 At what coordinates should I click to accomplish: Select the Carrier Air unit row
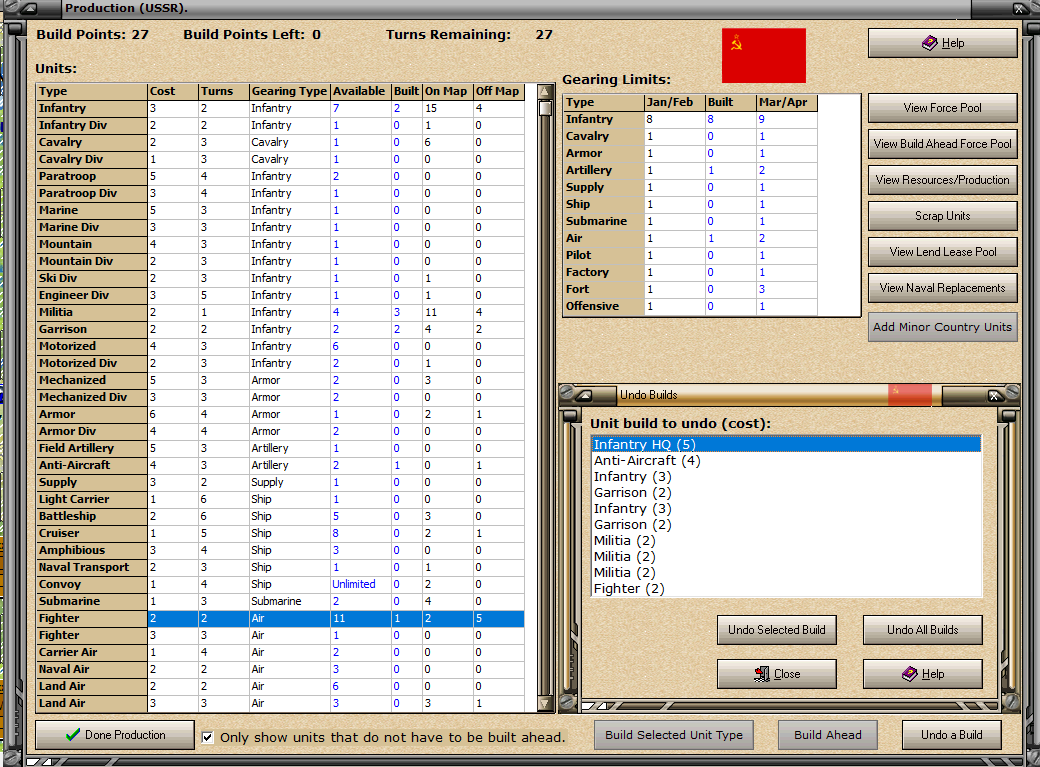click(280, 652)
